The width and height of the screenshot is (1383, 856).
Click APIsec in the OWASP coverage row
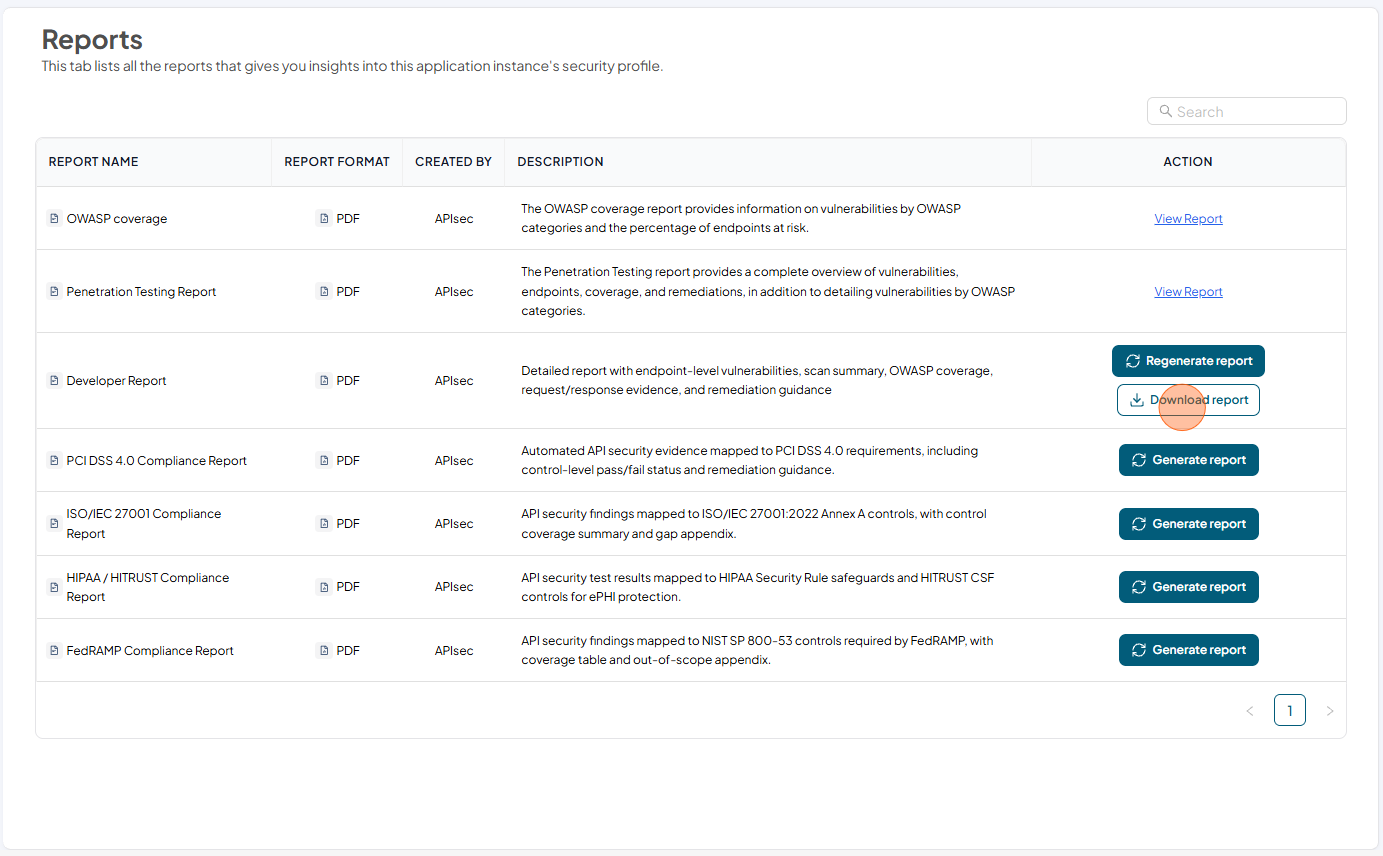tap(454, 218)
